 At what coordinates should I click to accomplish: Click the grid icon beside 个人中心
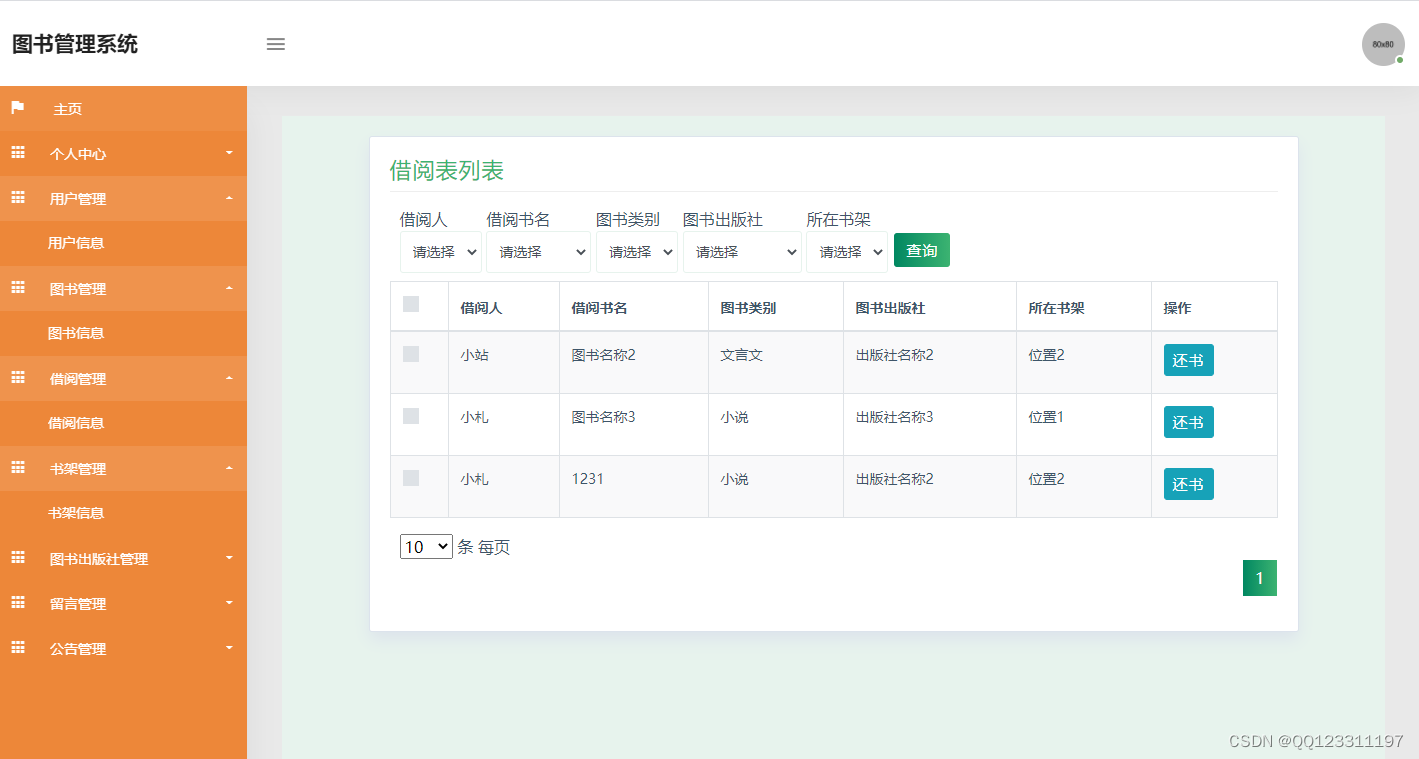tap(18, 153)
